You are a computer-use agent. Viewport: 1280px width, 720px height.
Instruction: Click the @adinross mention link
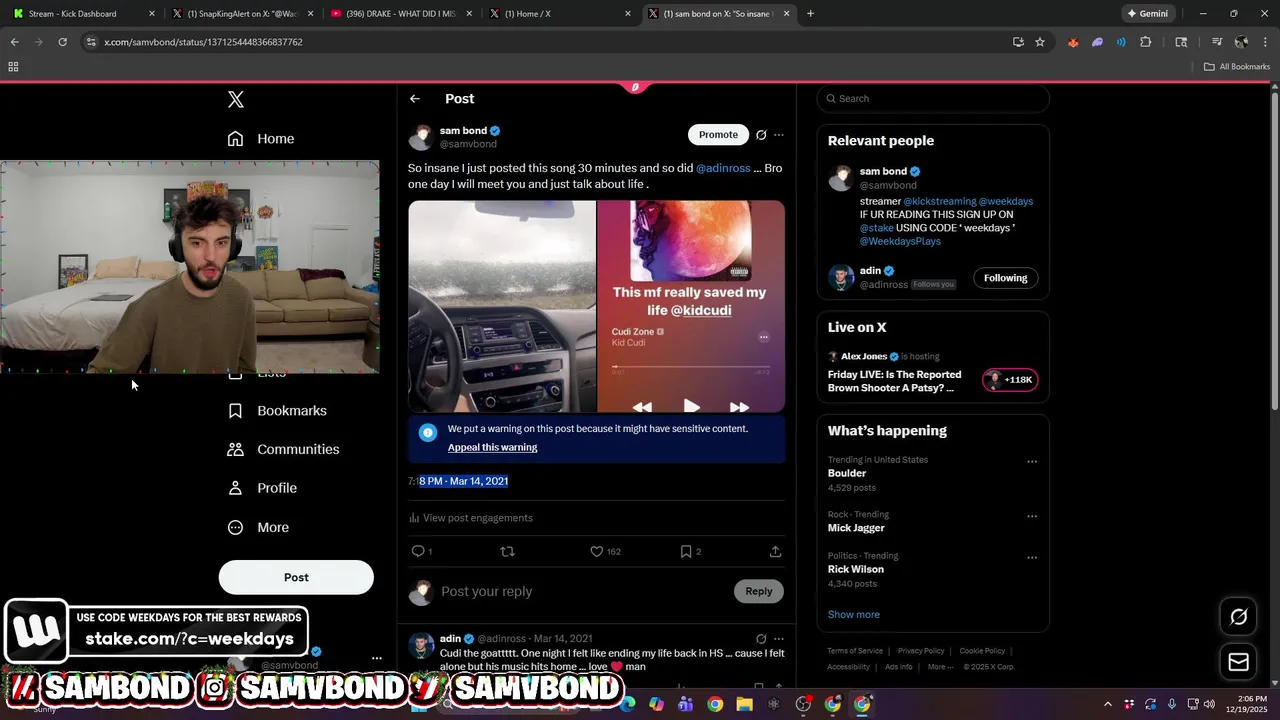723,168
